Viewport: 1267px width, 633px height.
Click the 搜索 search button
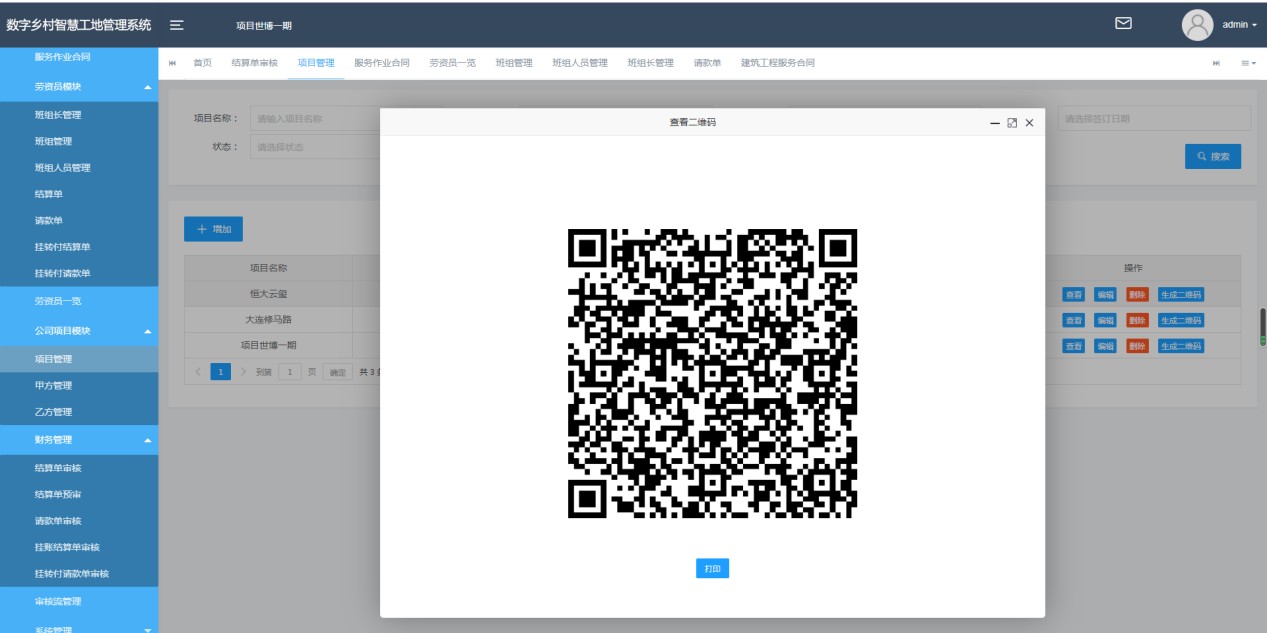tap(1213, 156)
